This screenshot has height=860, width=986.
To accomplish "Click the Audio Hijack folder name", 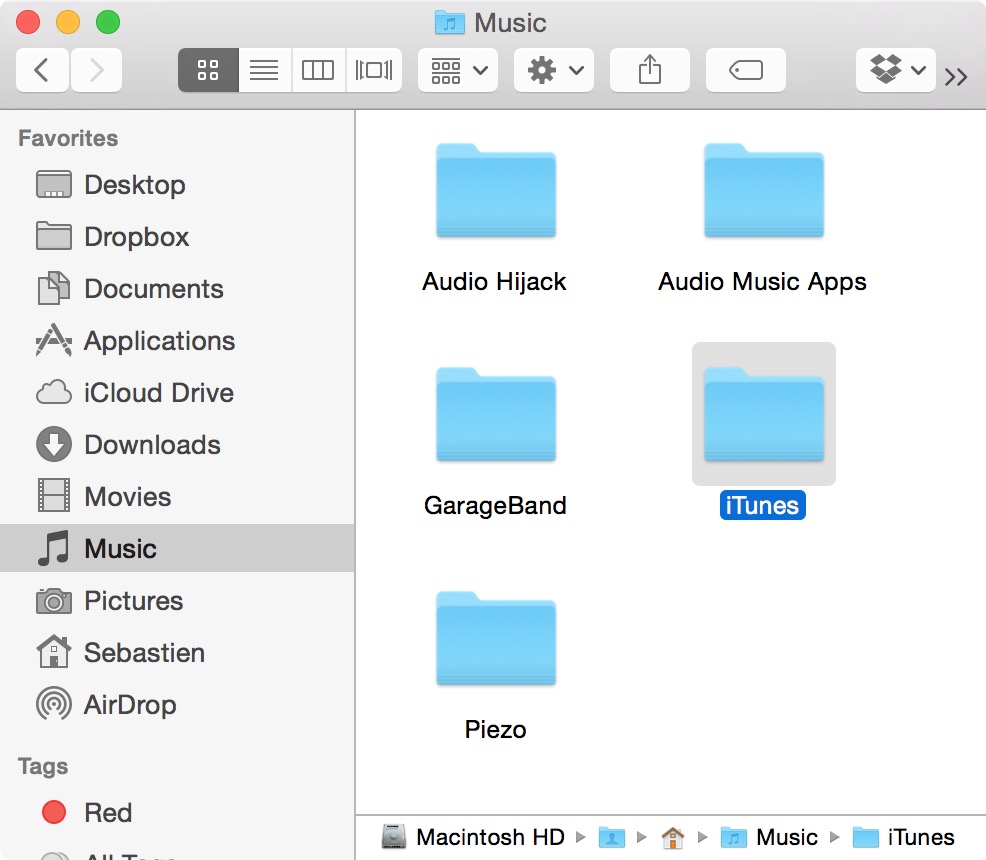I will coord(494,282).
